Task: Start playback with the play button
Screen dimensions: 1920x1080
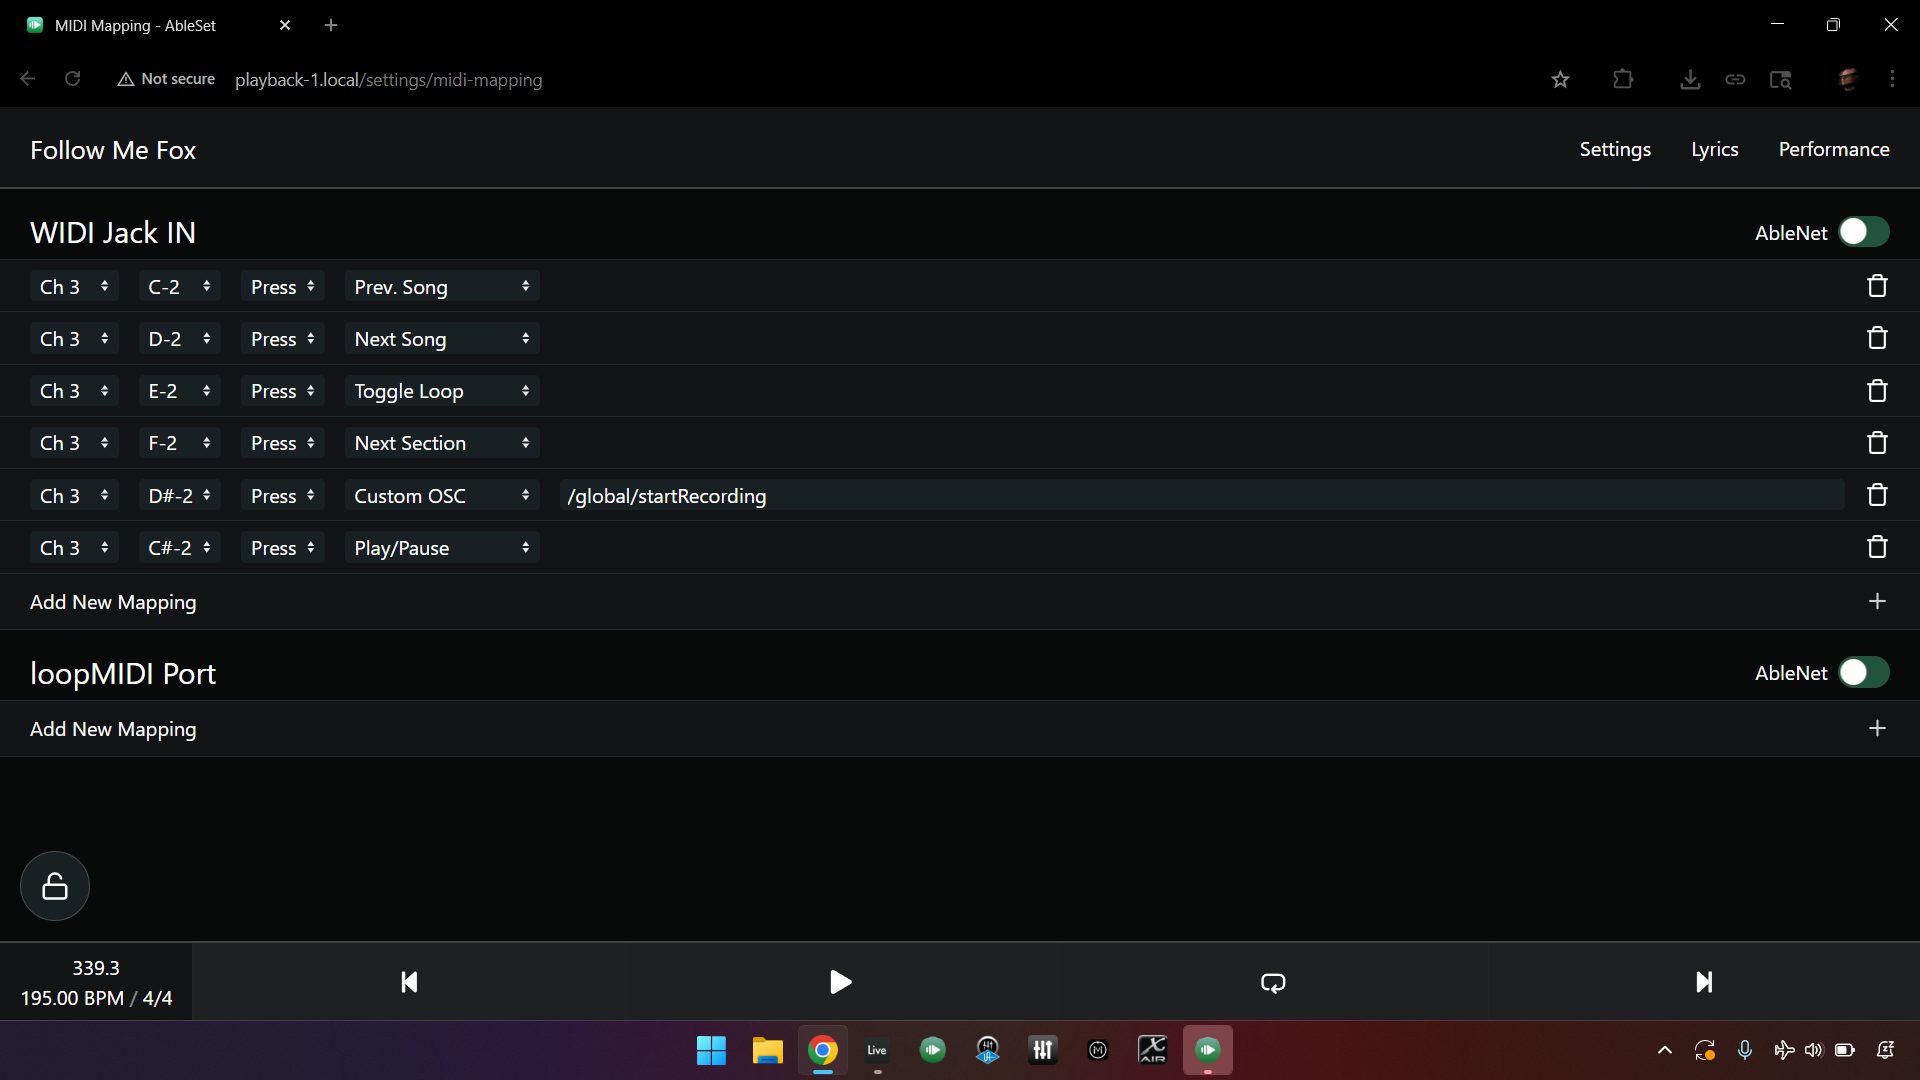Action: (841, 982)
